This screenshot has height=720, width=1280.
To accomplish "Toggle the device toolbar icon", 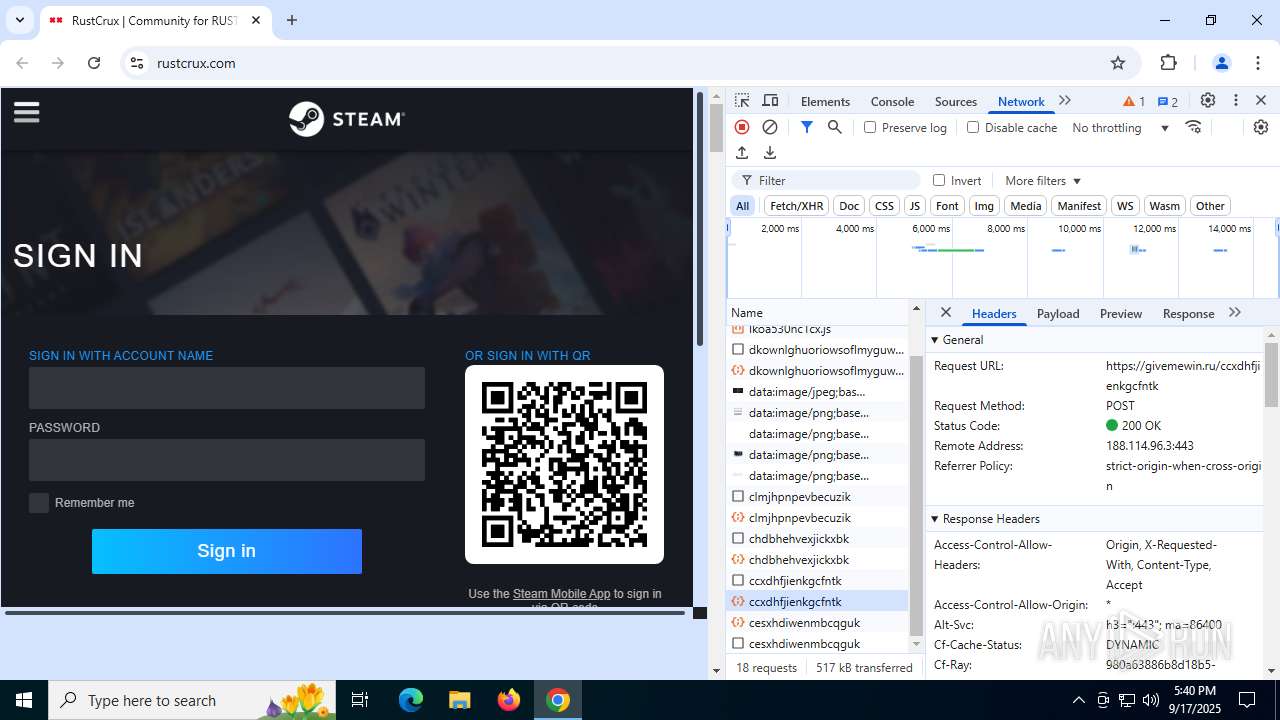I will coord(770,101).
